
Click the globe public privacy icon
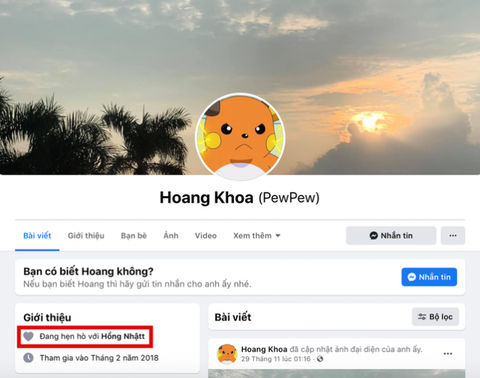(320, 359)
